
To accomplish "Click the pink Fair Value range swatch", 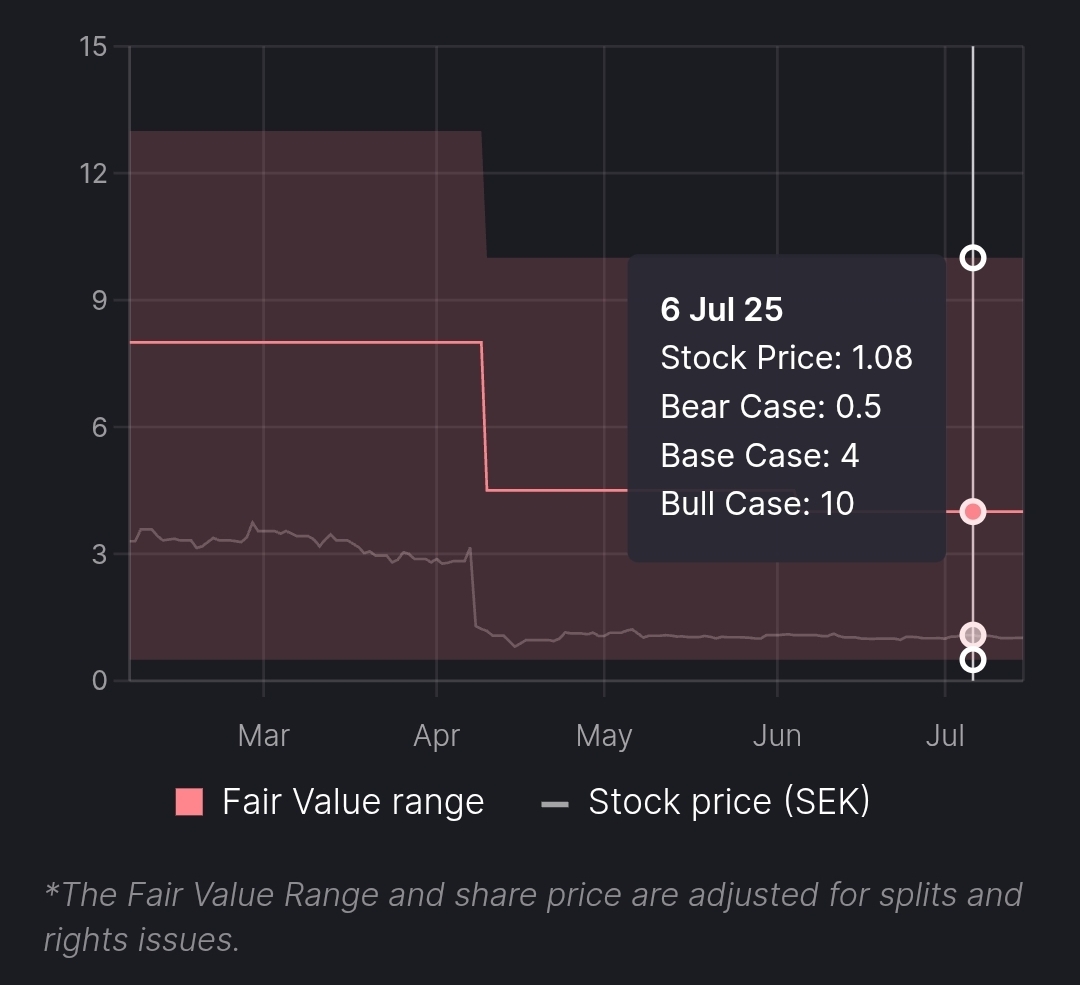I will [189, 802].
